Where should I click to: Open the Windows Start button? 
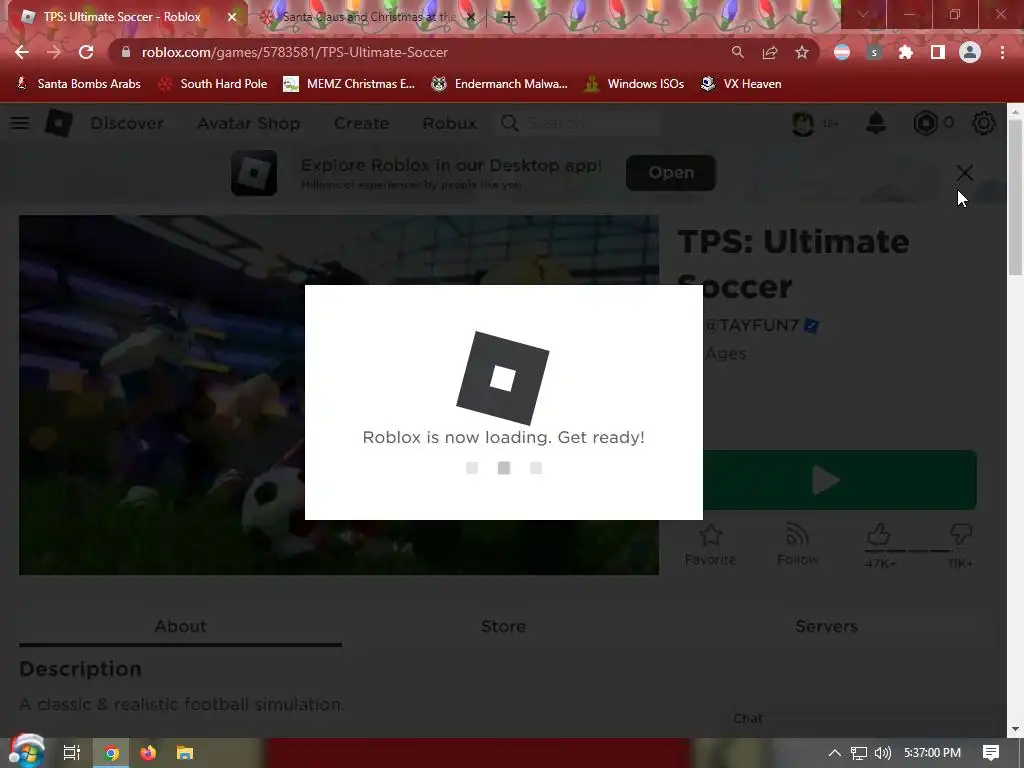tap(25, 752)
